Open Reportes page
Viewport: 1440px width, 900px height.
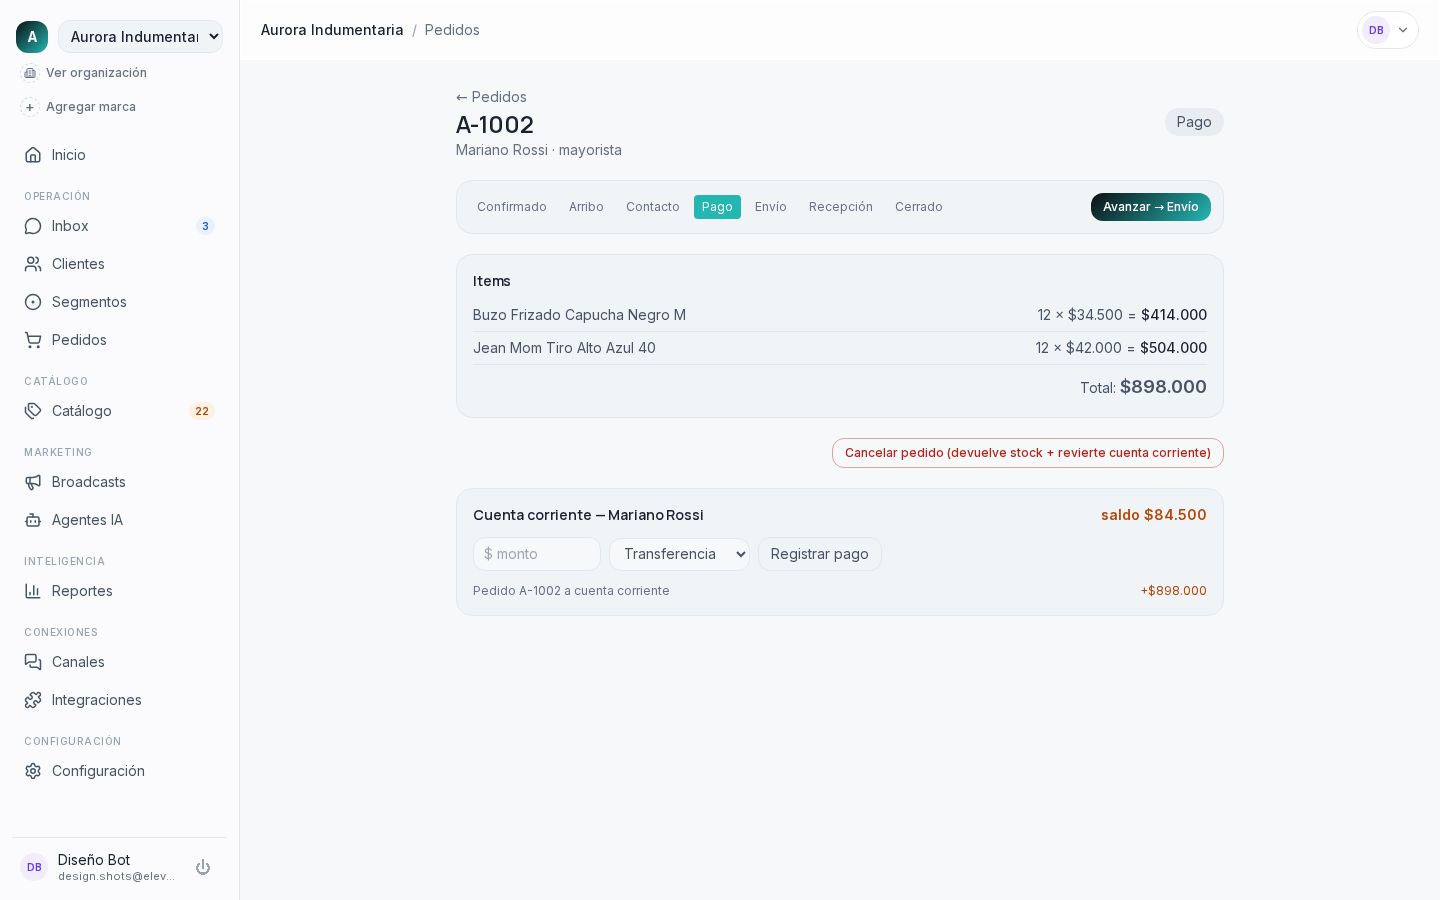tap(119, 591)
